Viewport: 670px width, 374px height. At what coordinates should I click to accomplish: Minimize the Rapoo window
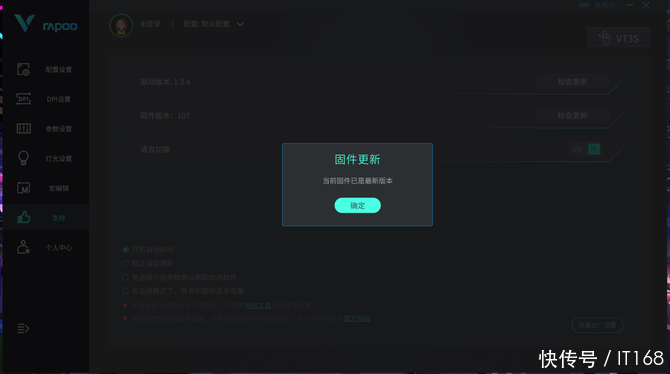(630, 5)
